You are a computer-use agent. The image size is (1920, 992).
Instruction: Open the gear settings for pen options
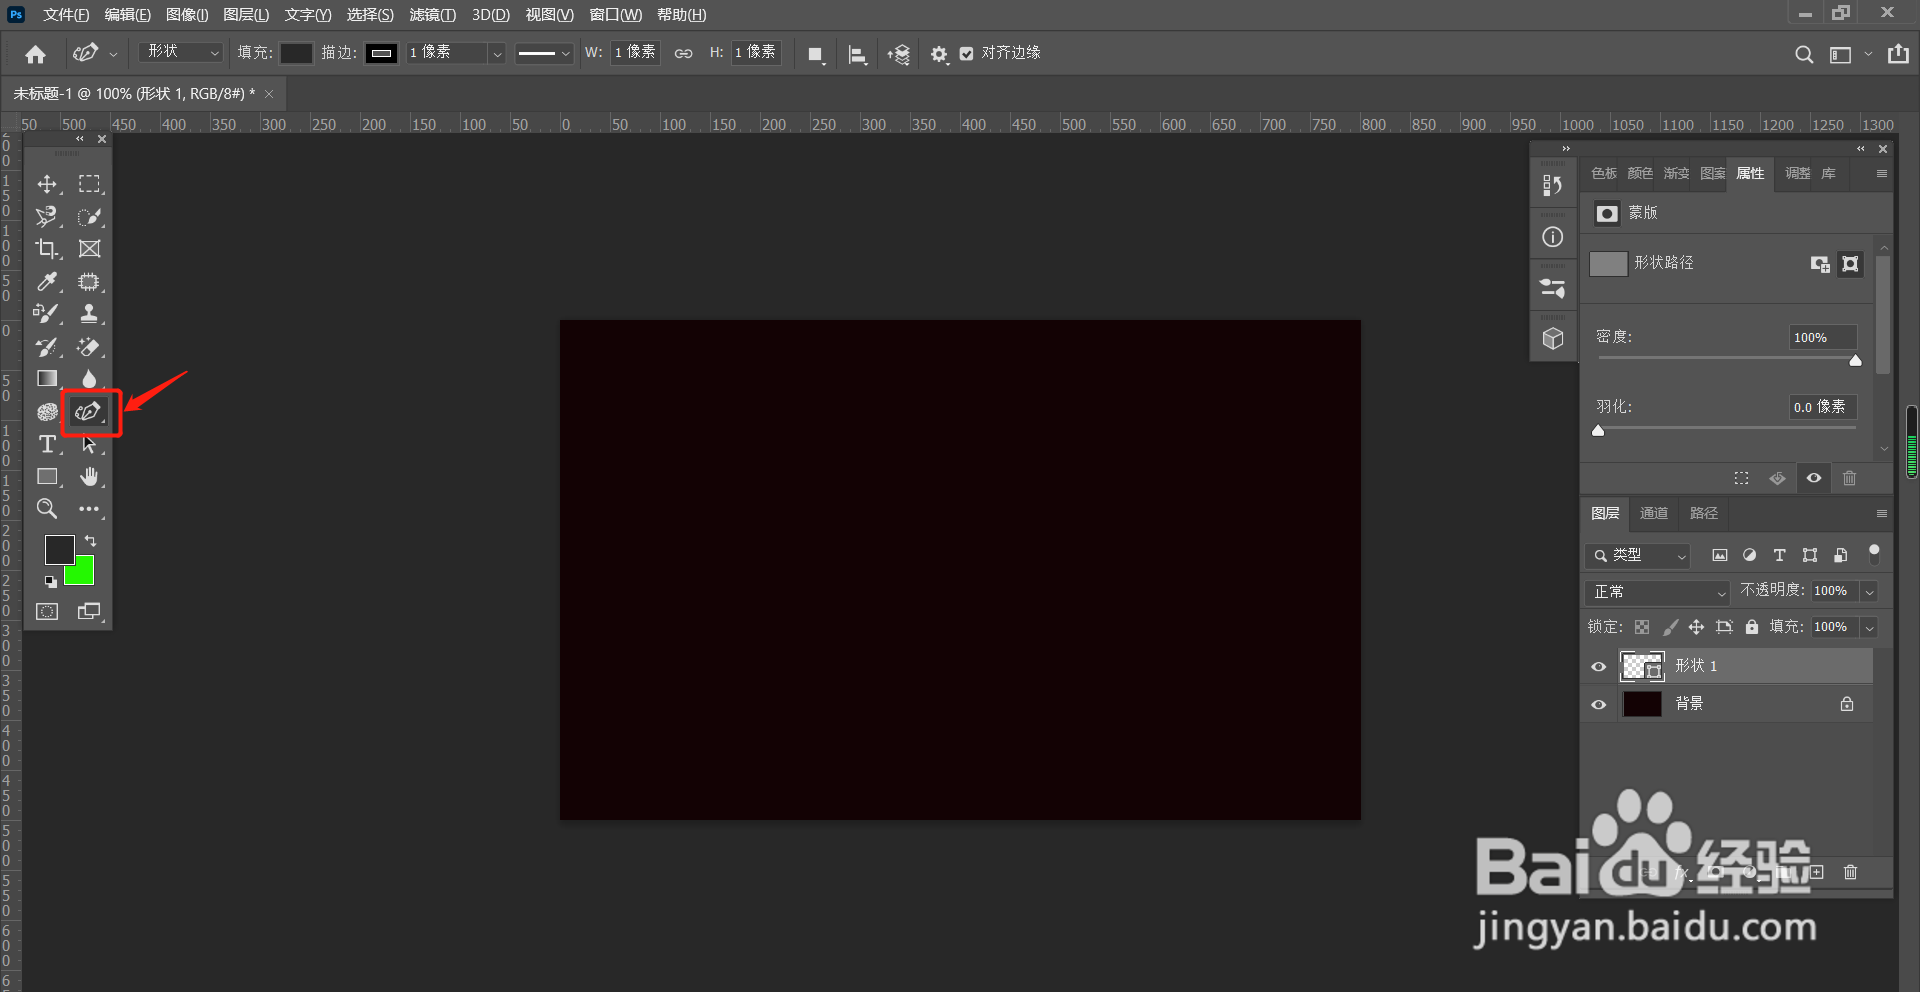coord(939,54)
